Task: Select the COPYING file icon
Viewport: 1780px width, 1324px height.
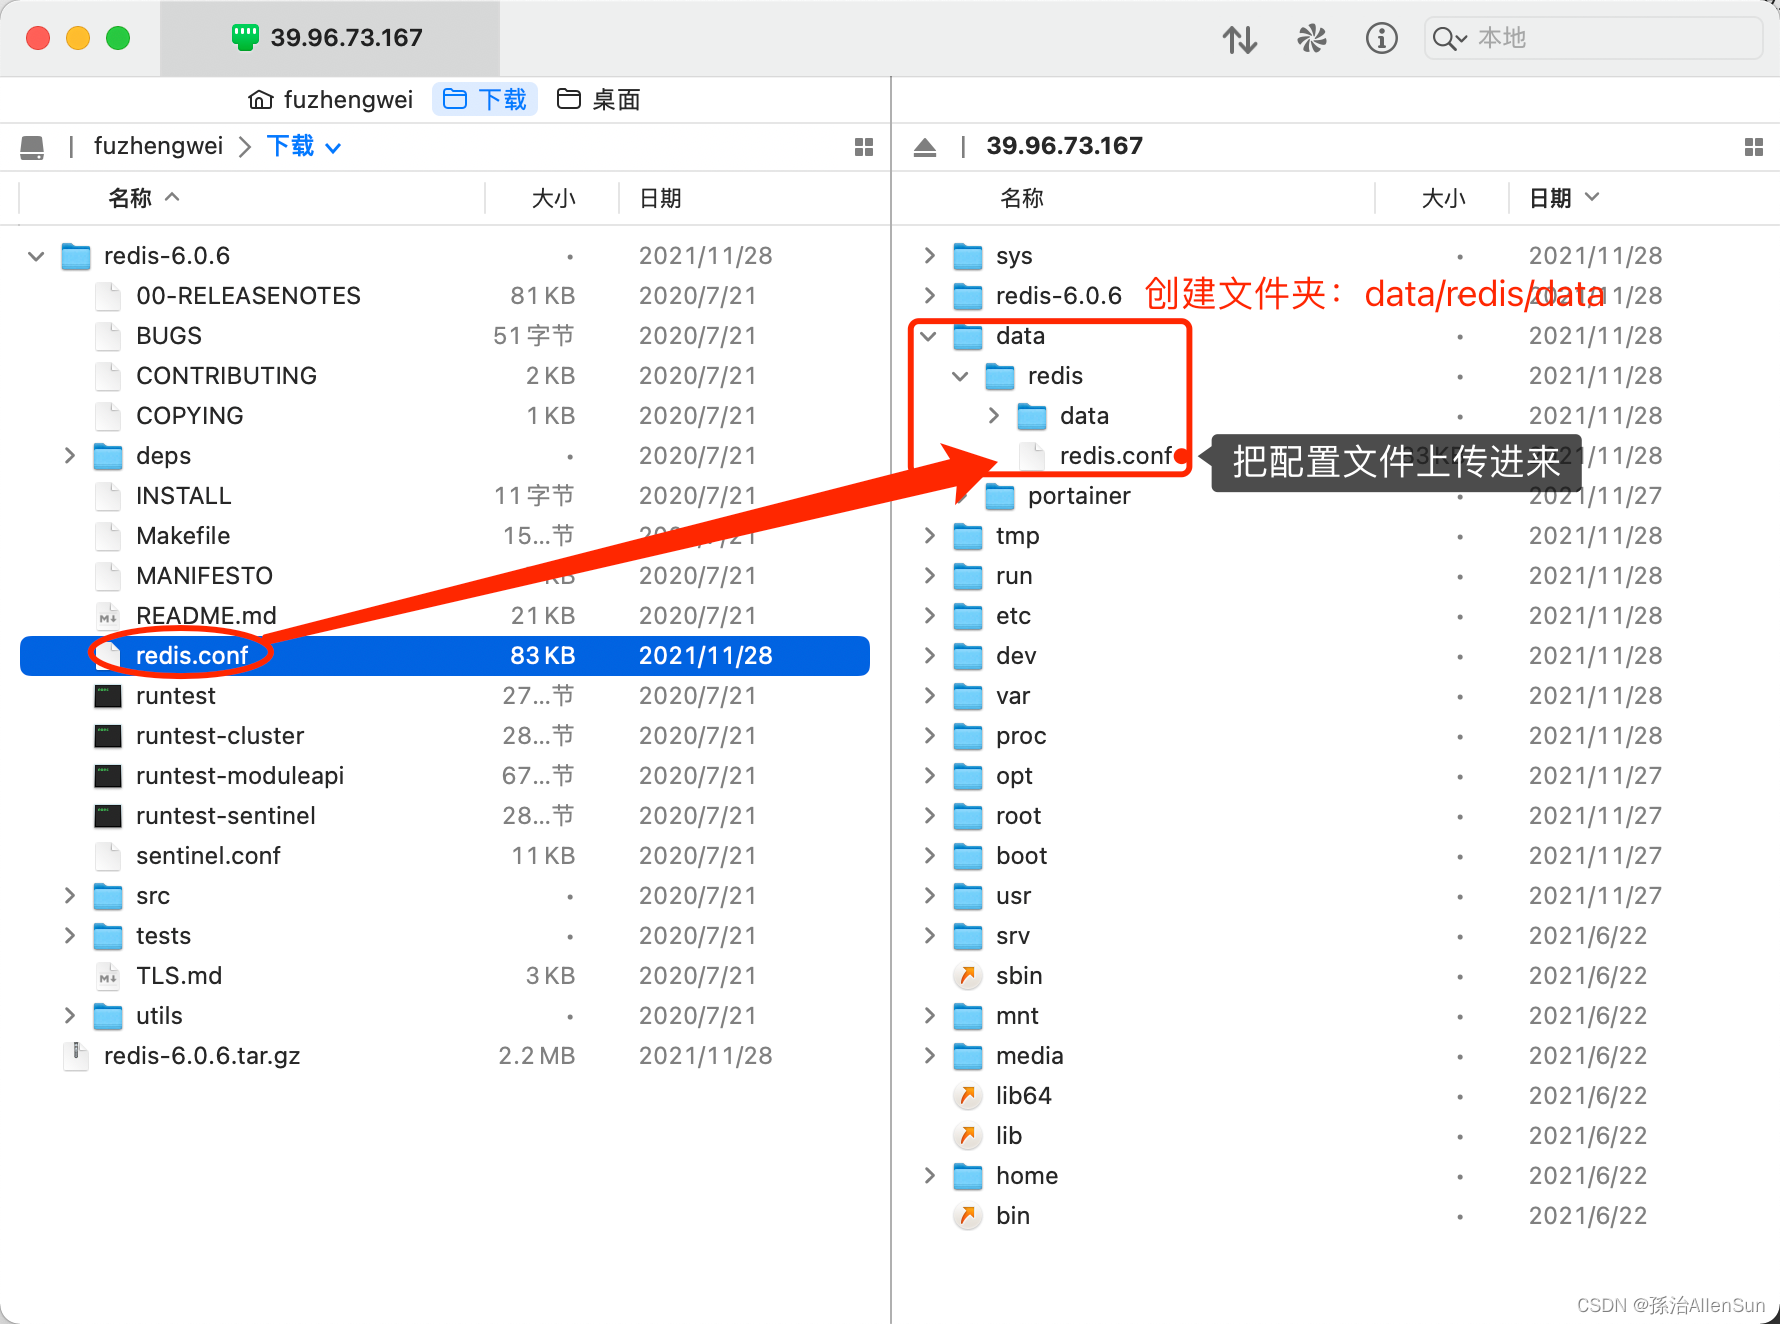Action: 108,416
